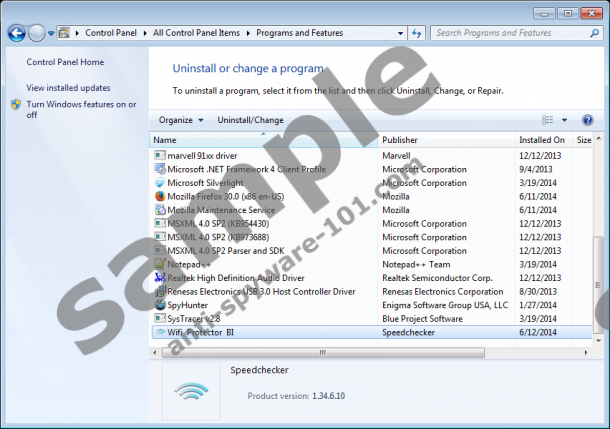Sort list by Publisher column header
This screenshot has height=429, width=610.
pos(400,140)
